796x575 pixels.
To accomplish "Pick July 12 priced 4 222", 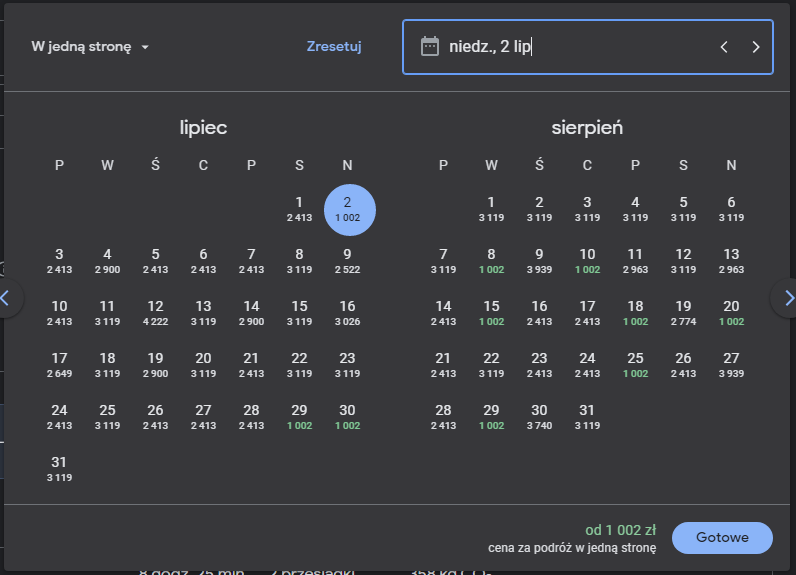I will pyautogui.click(x=155, y=313).
